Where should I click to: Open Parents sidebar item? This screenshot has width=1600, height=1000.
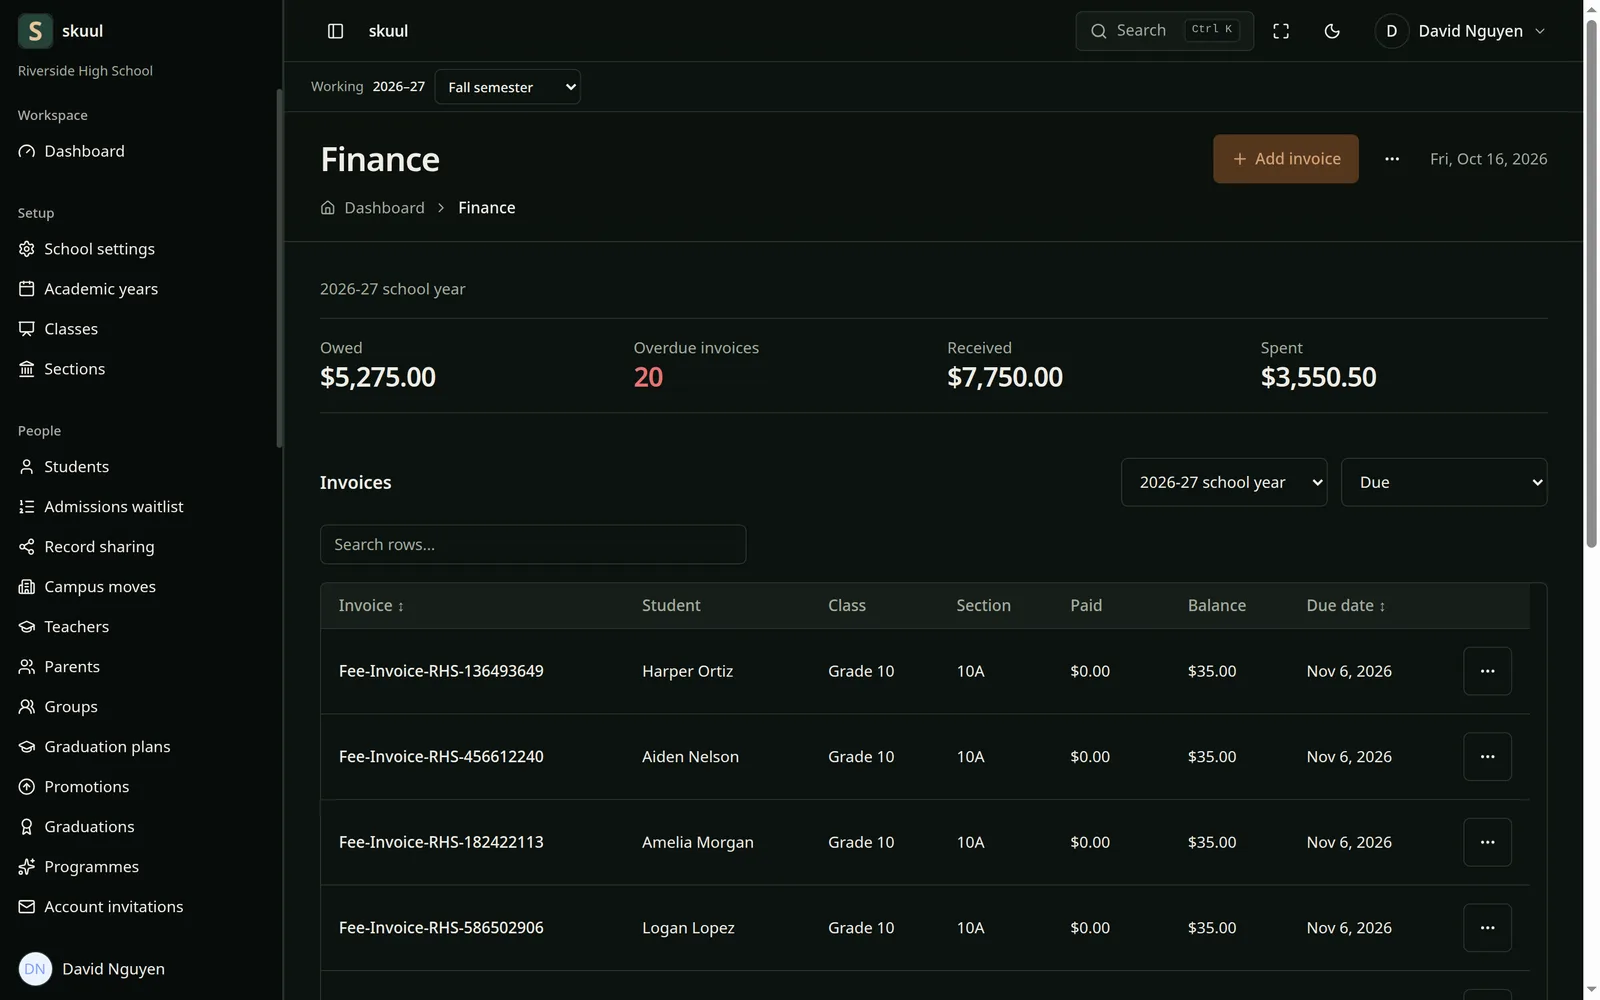[x=140, y=667]
